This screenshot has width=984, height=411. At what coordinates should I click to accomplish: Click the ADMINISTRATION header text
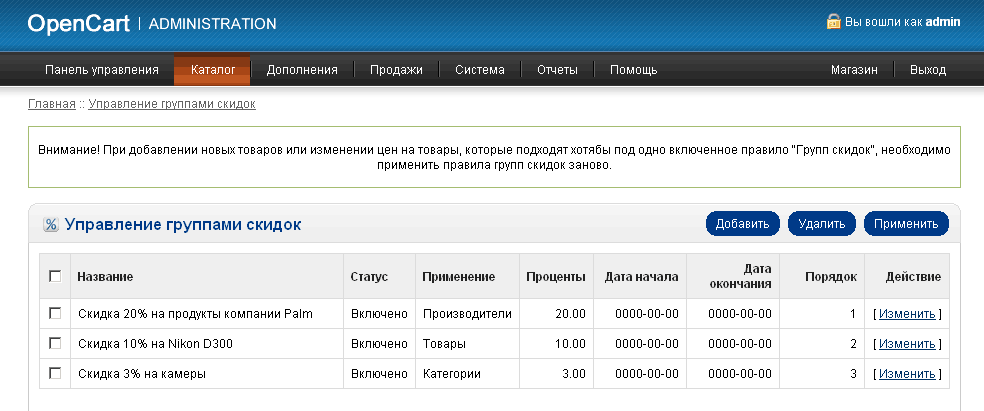(212, 24)
